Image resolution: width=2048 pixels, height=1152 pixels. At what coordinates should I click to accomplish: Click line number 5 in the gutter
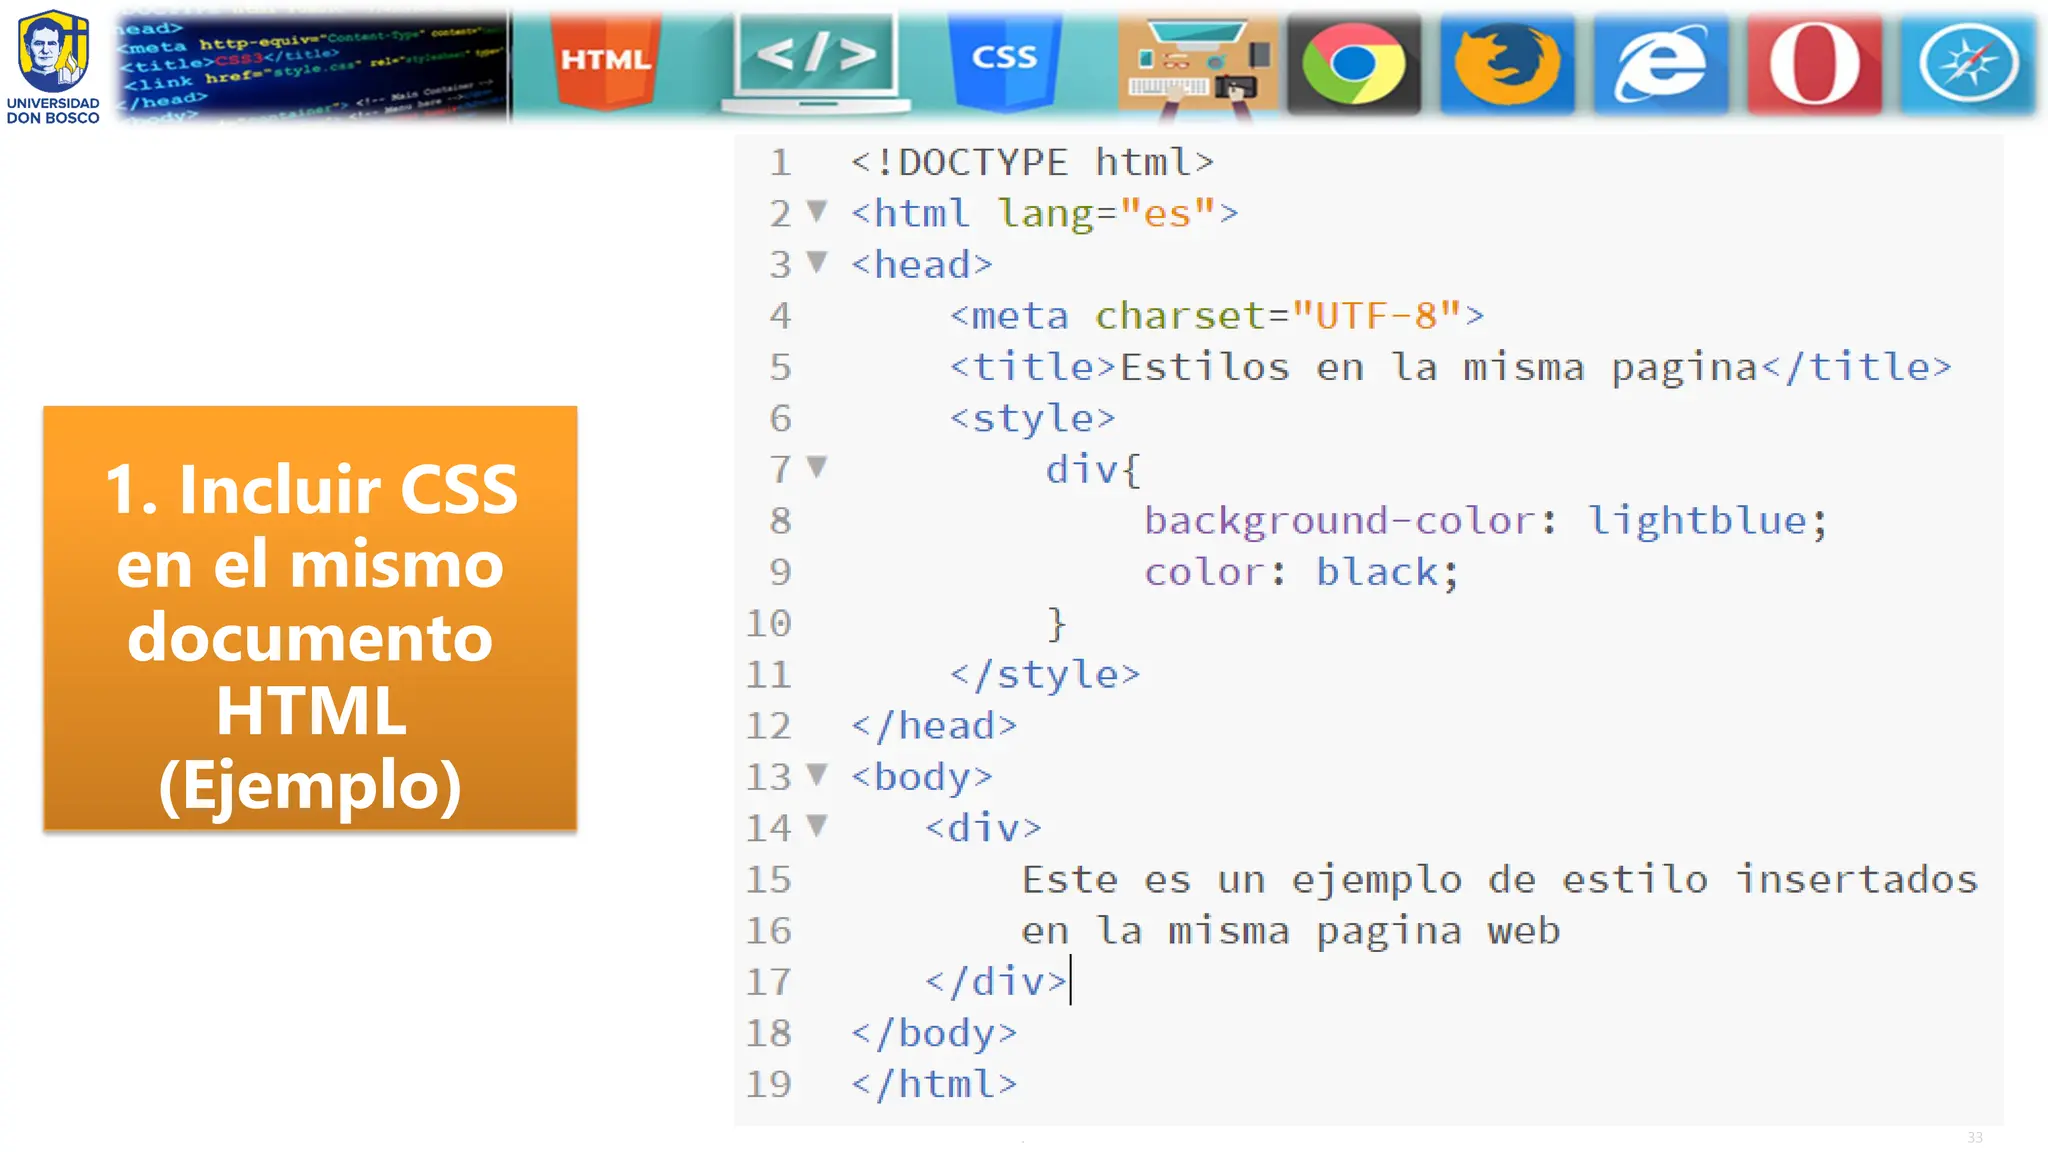point(780,367)
